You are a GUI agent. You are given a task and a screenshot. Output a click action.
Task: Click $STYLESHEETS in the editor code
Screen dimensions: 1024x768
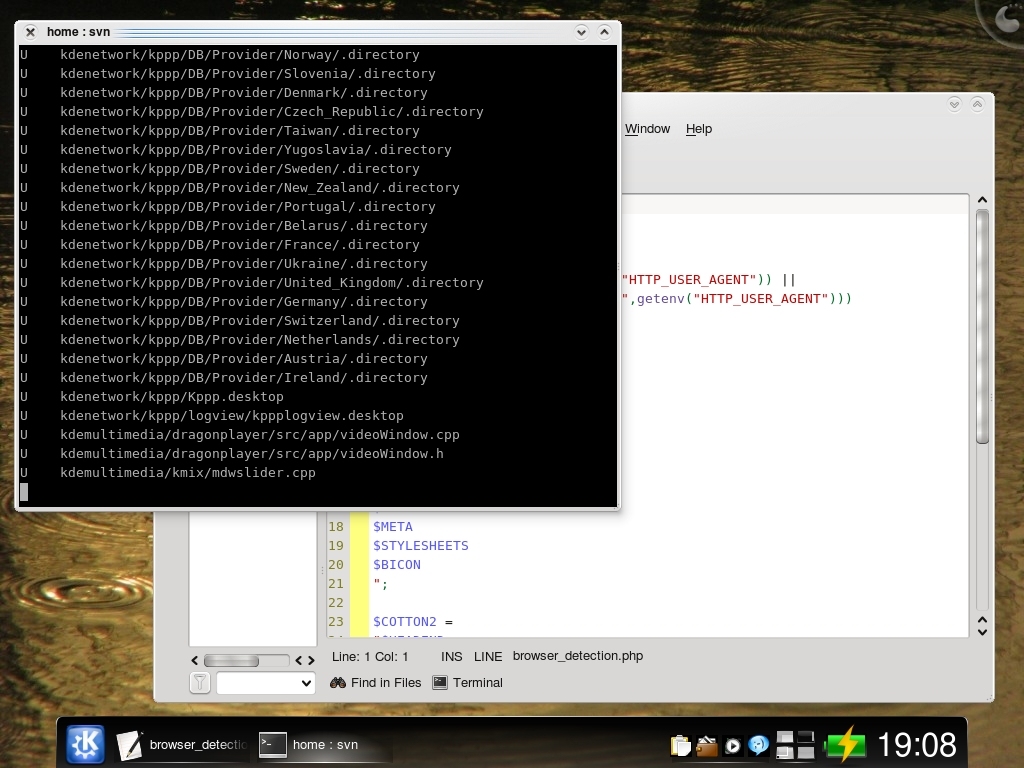(x=421, y=545)
